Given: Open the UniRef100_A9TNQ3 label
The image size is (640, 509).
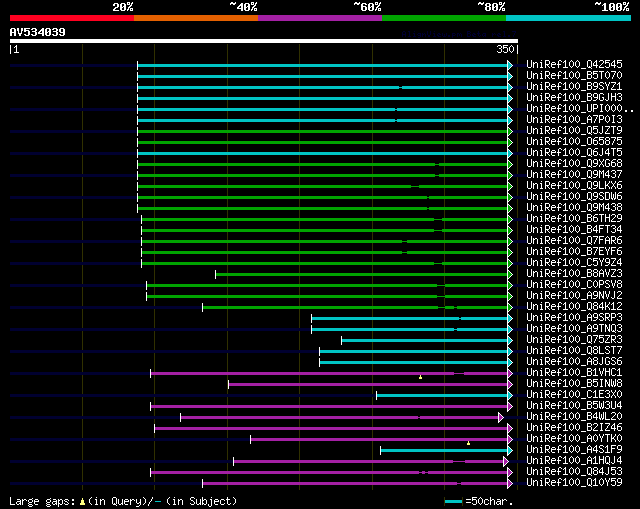Looking at the screenshot, I should 574,329.
